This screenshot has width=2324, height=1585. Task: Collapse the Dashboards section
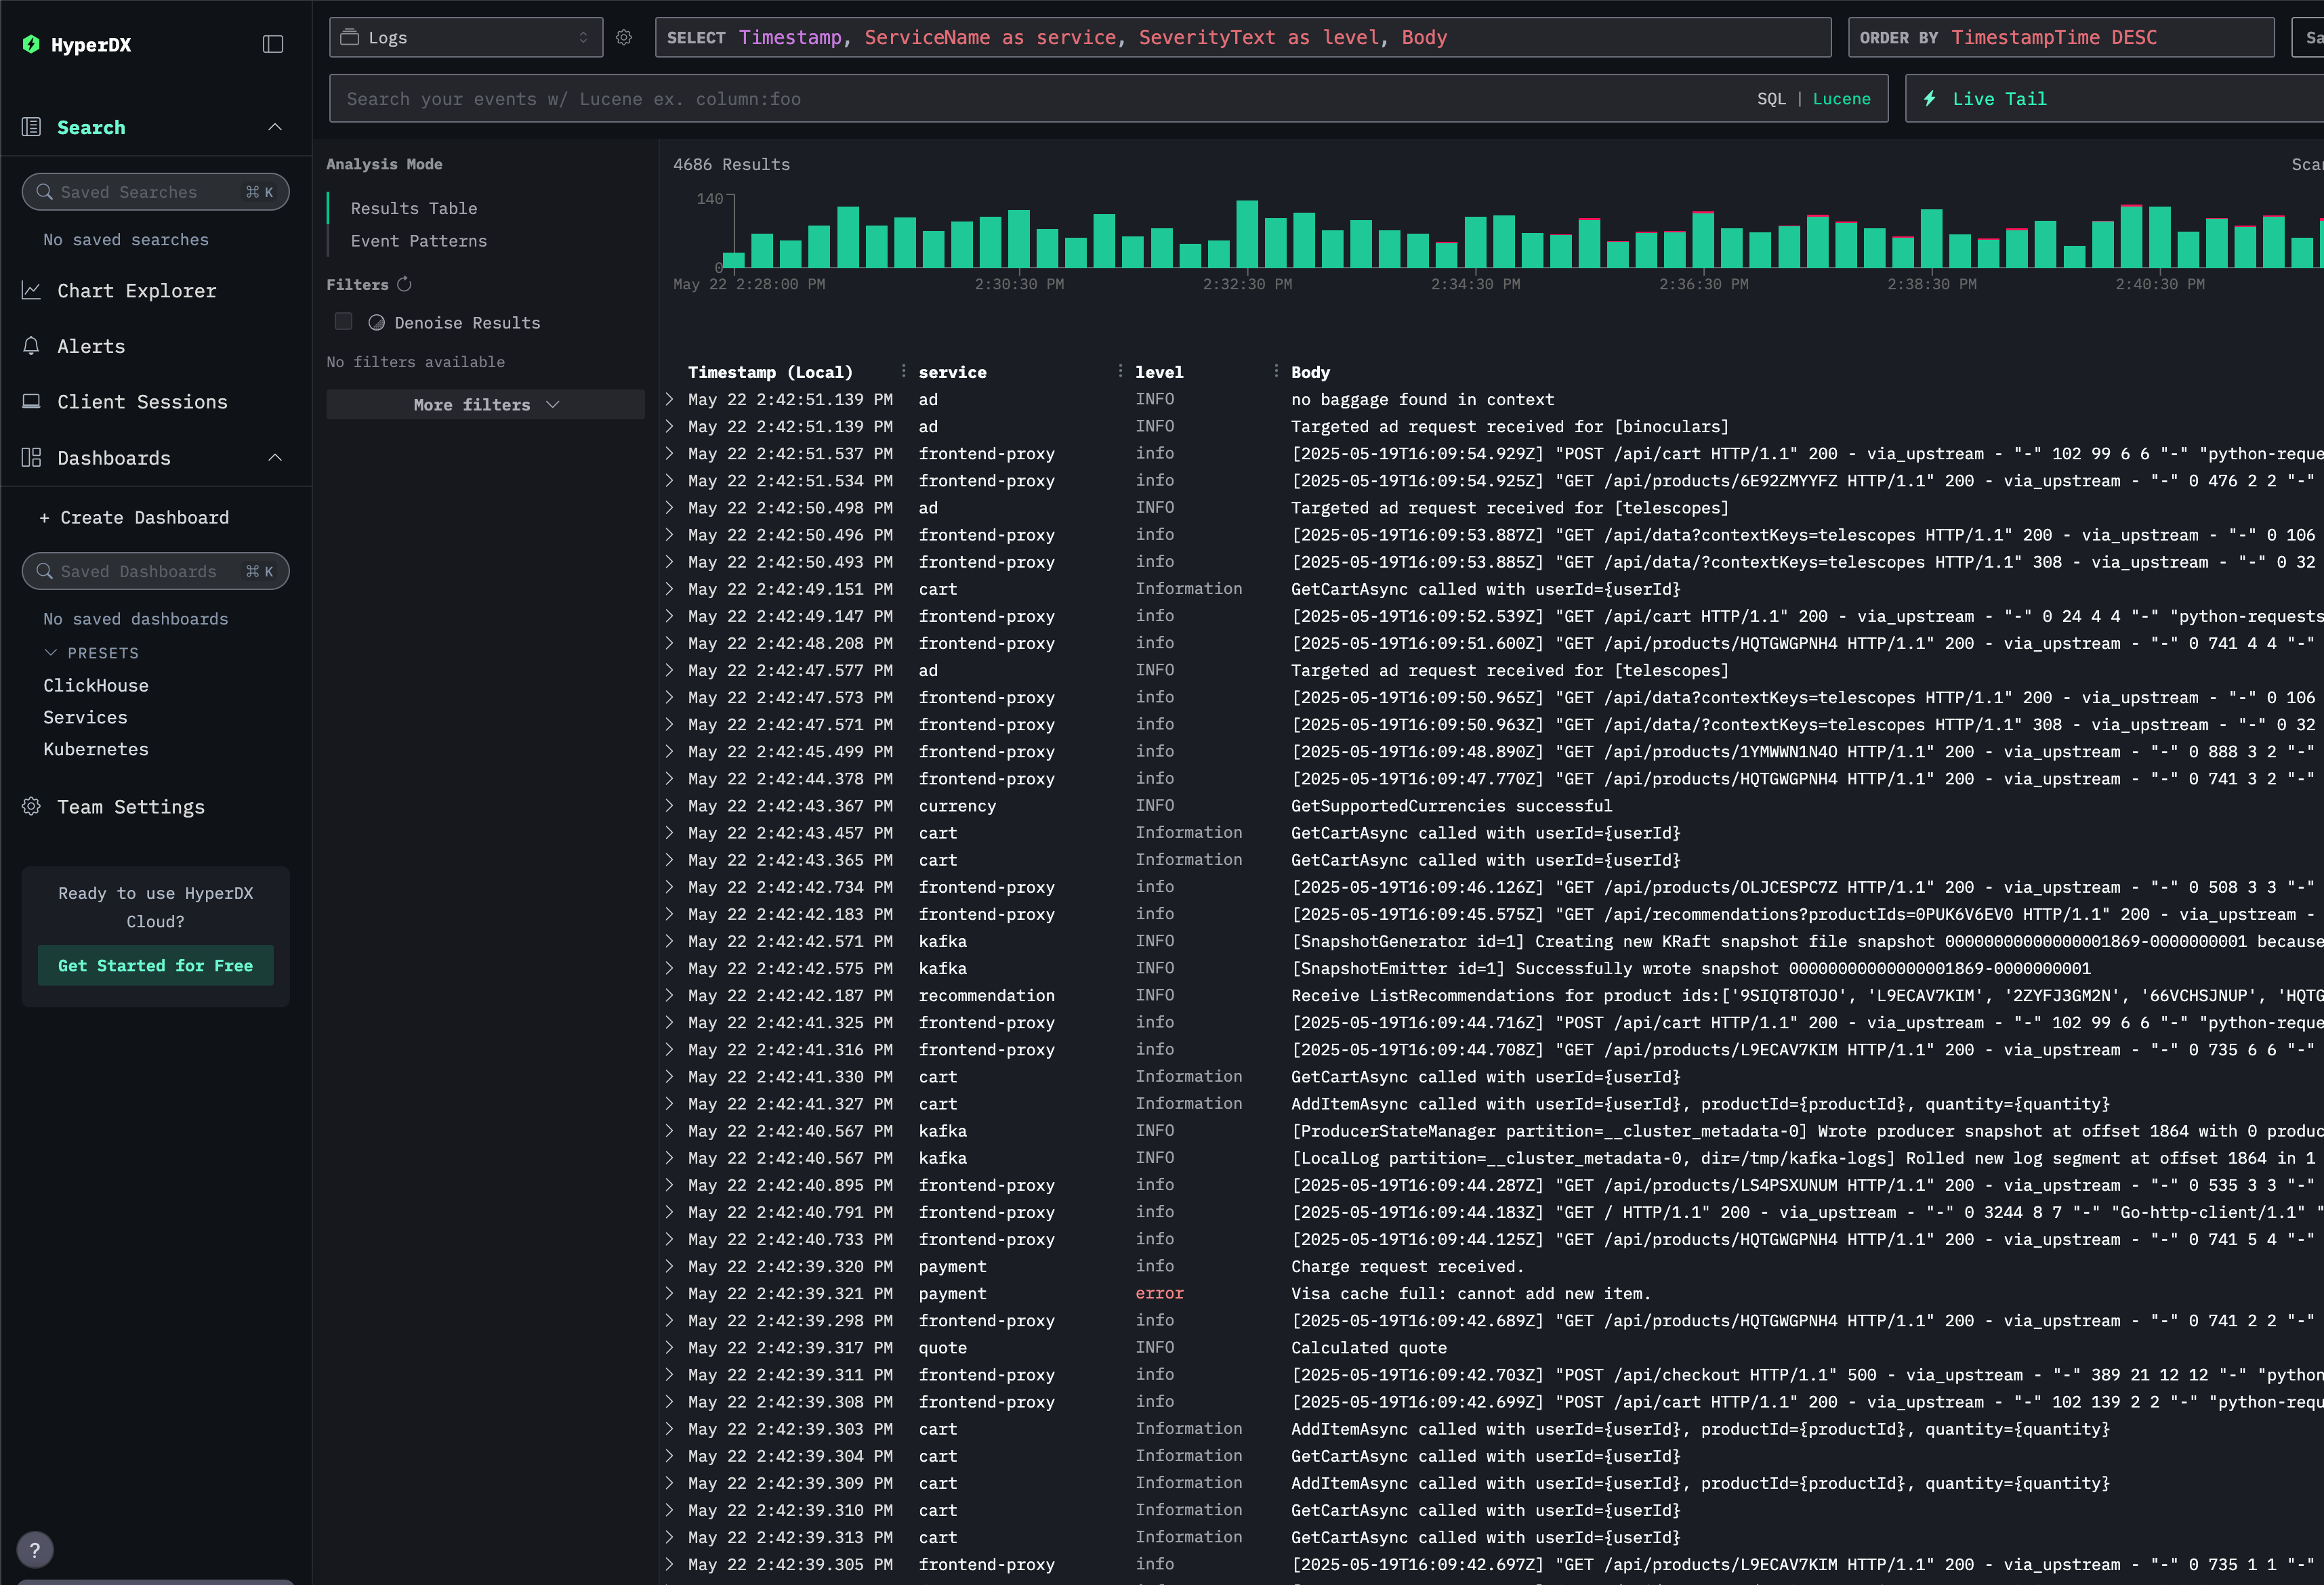(276, 457)
